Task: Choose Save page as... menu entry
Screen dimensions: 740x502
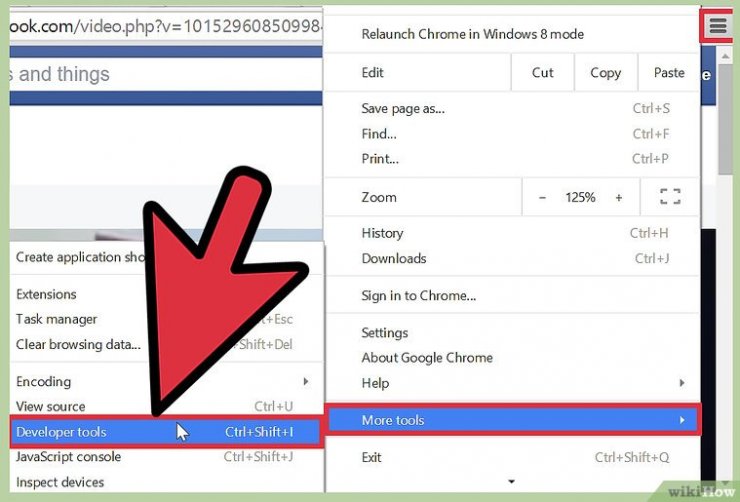Action: [512, 109]
